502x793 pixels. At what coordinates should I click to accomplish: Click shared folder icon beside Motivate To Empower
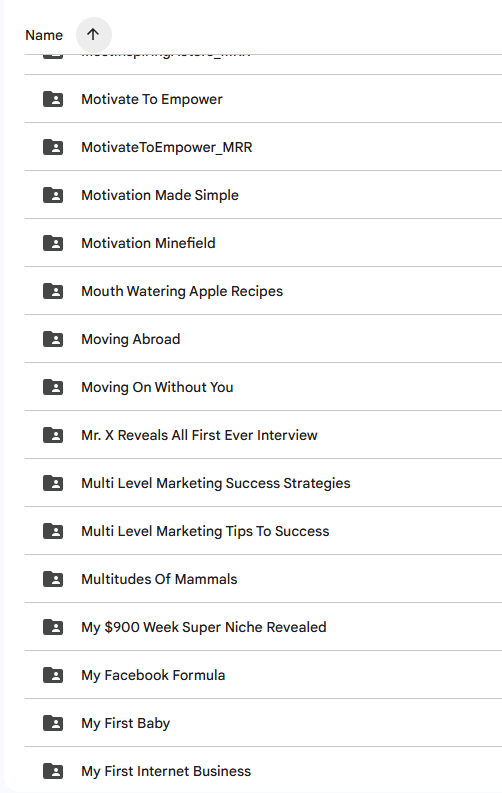point(53,99)
